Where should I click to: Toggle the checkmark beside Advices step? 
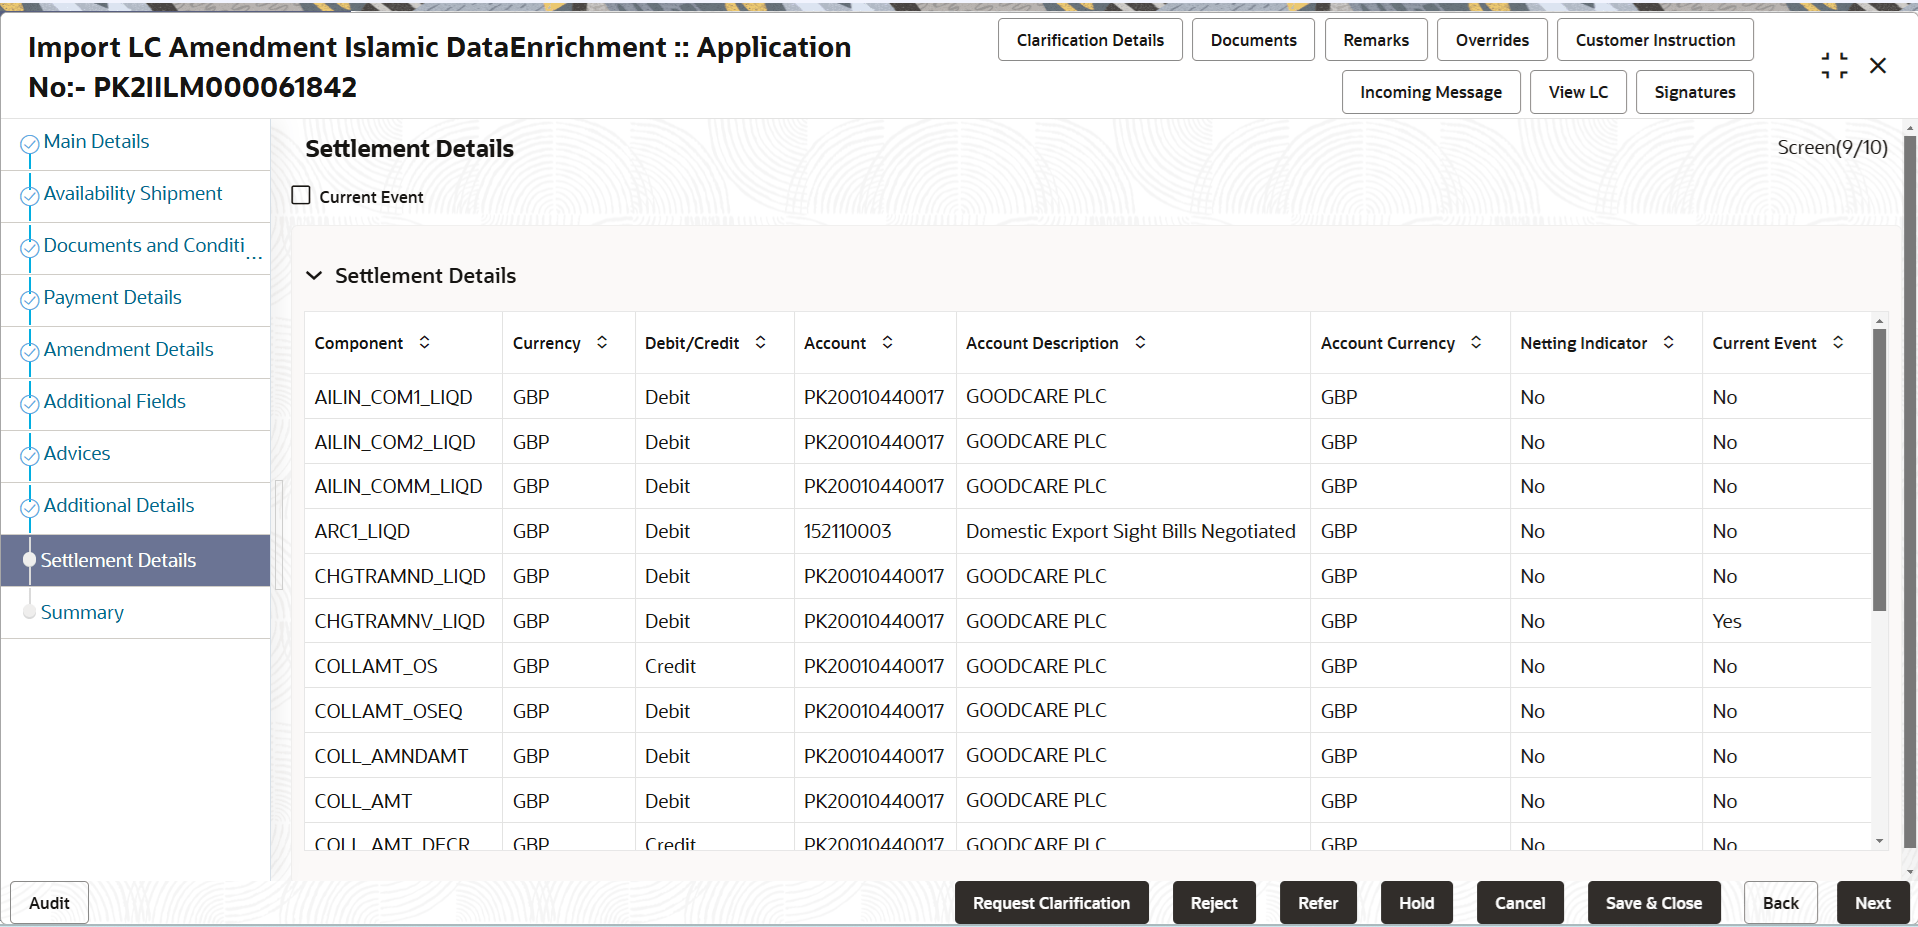[x=29, y=453]
